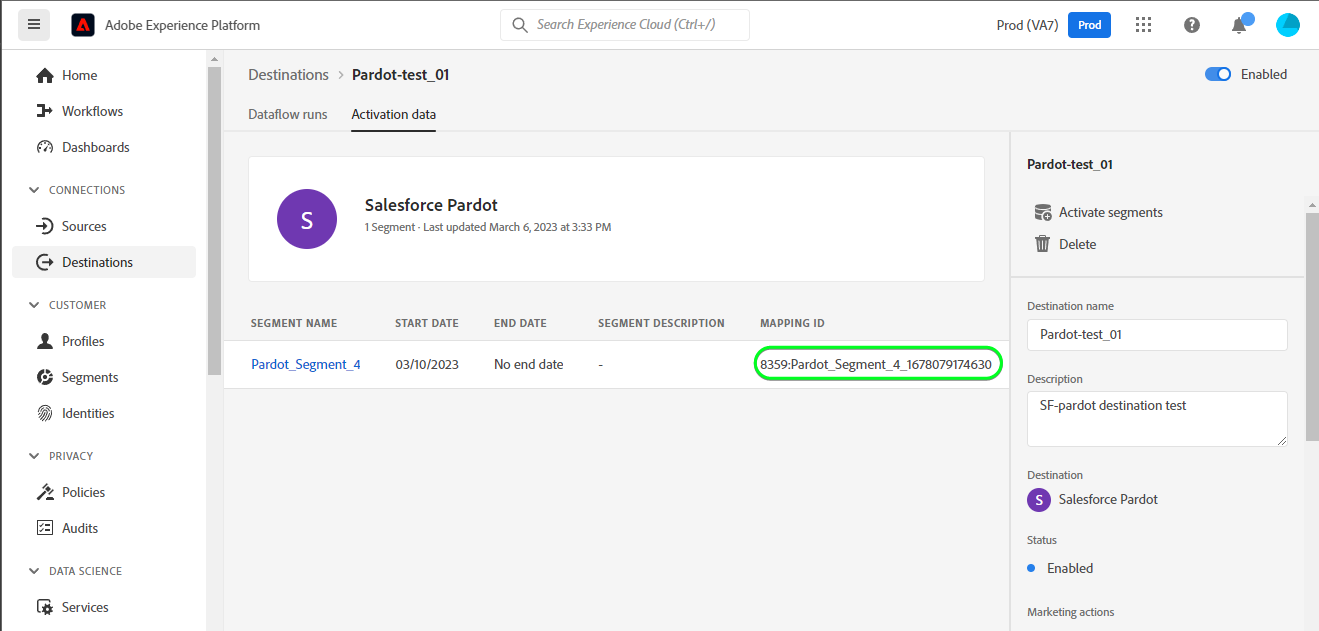Click the Dashboards gauge icon
The image size is (1319, 631).
[45, 147]
